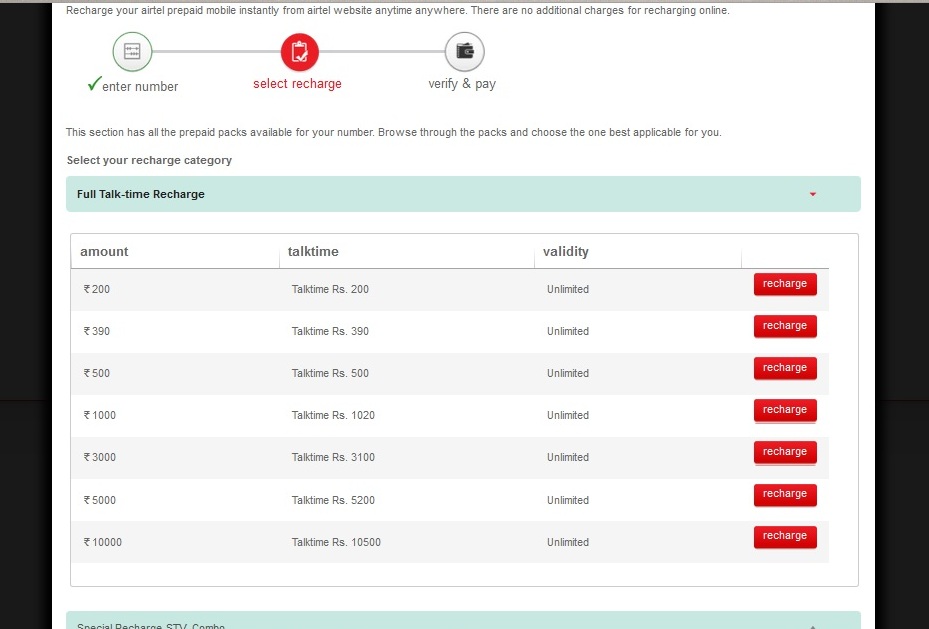Click Unlimited validity in the ₹1000 row
Image resolution: width=929 pixels, height=629 pixels.
click(568, 415)
